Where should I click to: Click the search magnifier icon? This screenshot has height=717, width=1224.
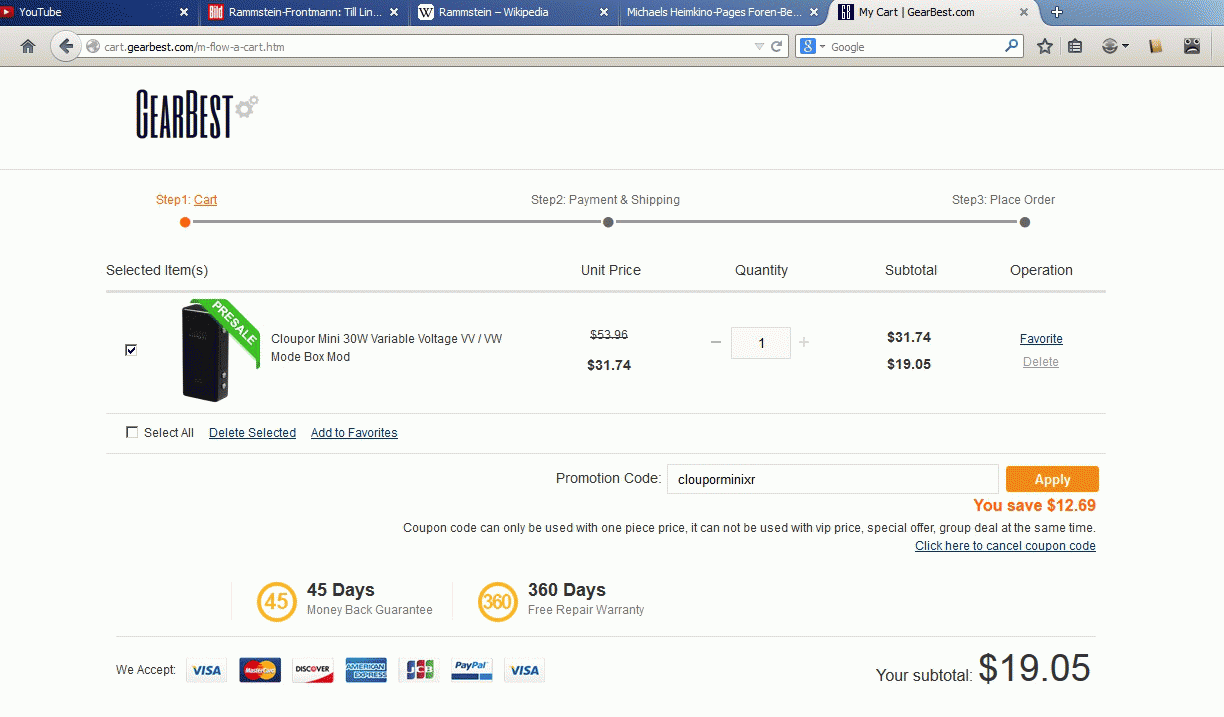tap(1011, 46)
